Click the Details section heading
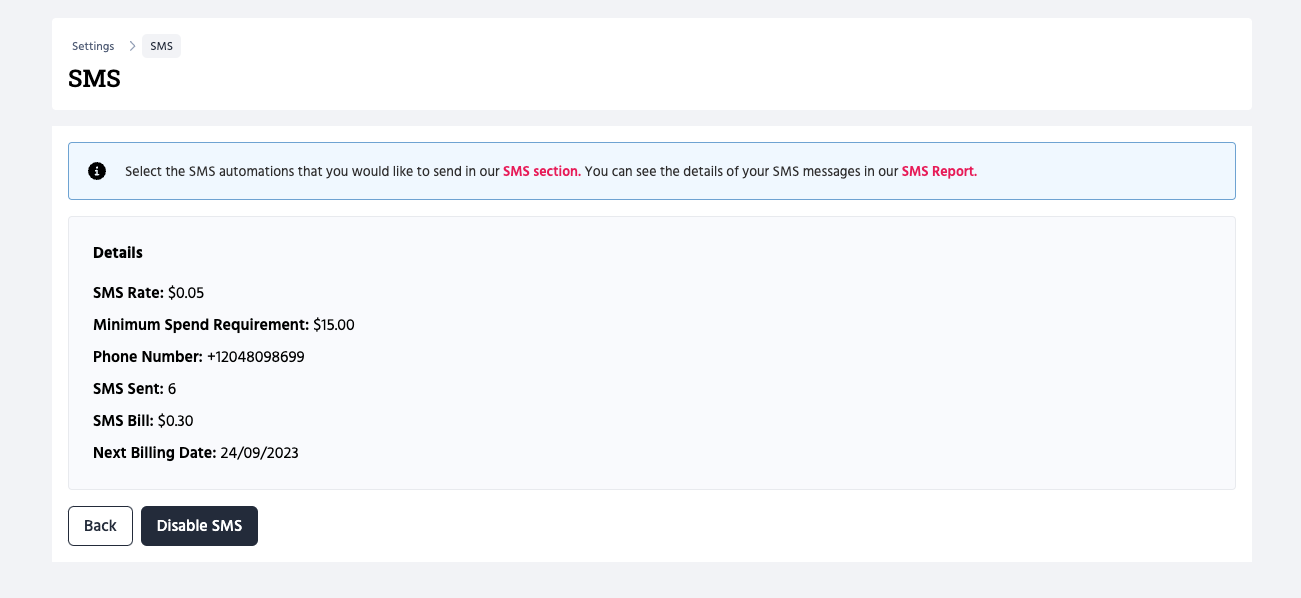This screenshot has height=598, width=1301. point(118,253)
